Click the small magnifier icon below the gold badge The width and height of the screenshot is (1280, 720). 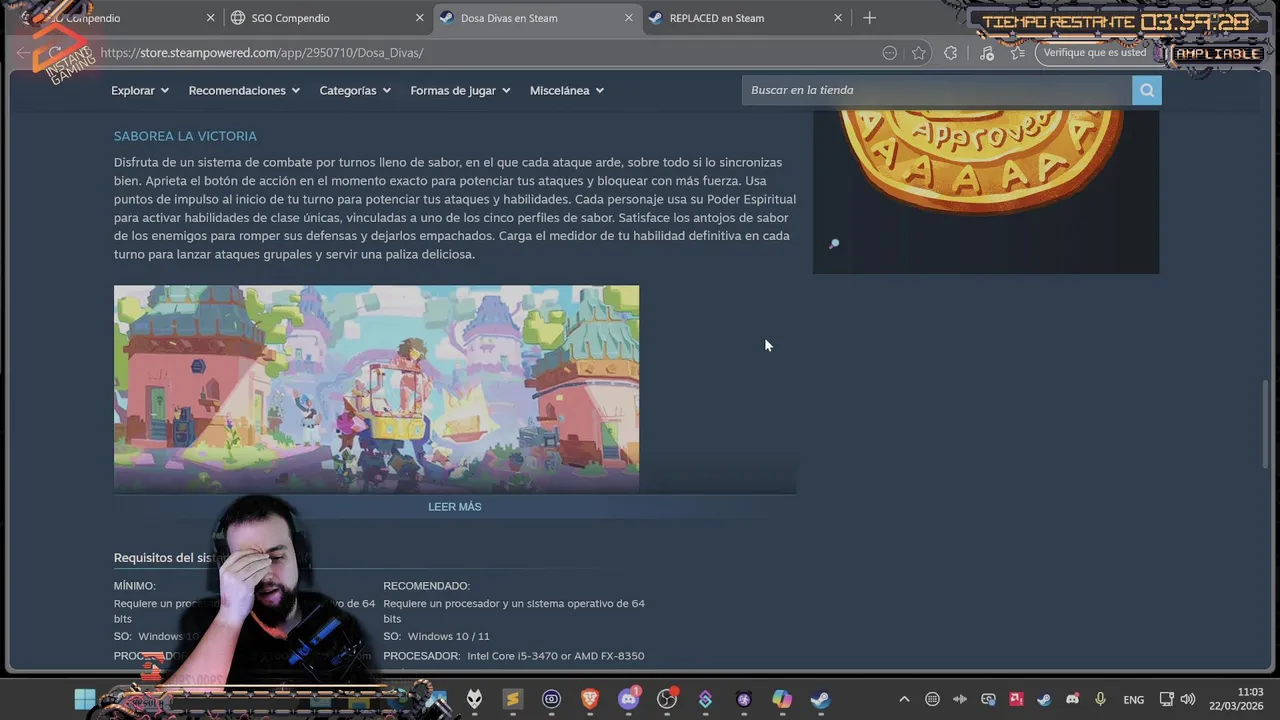click(x=834, y=244)
